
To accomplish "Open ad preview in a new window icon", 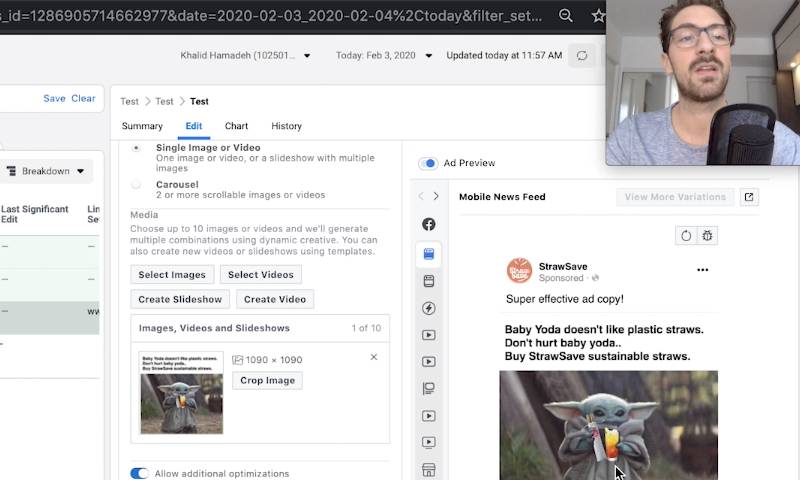I will coord(749,197).
